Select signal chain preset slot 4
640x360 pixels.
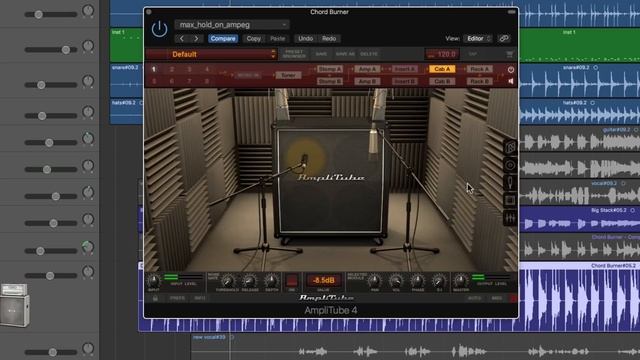tap(207, 69)
